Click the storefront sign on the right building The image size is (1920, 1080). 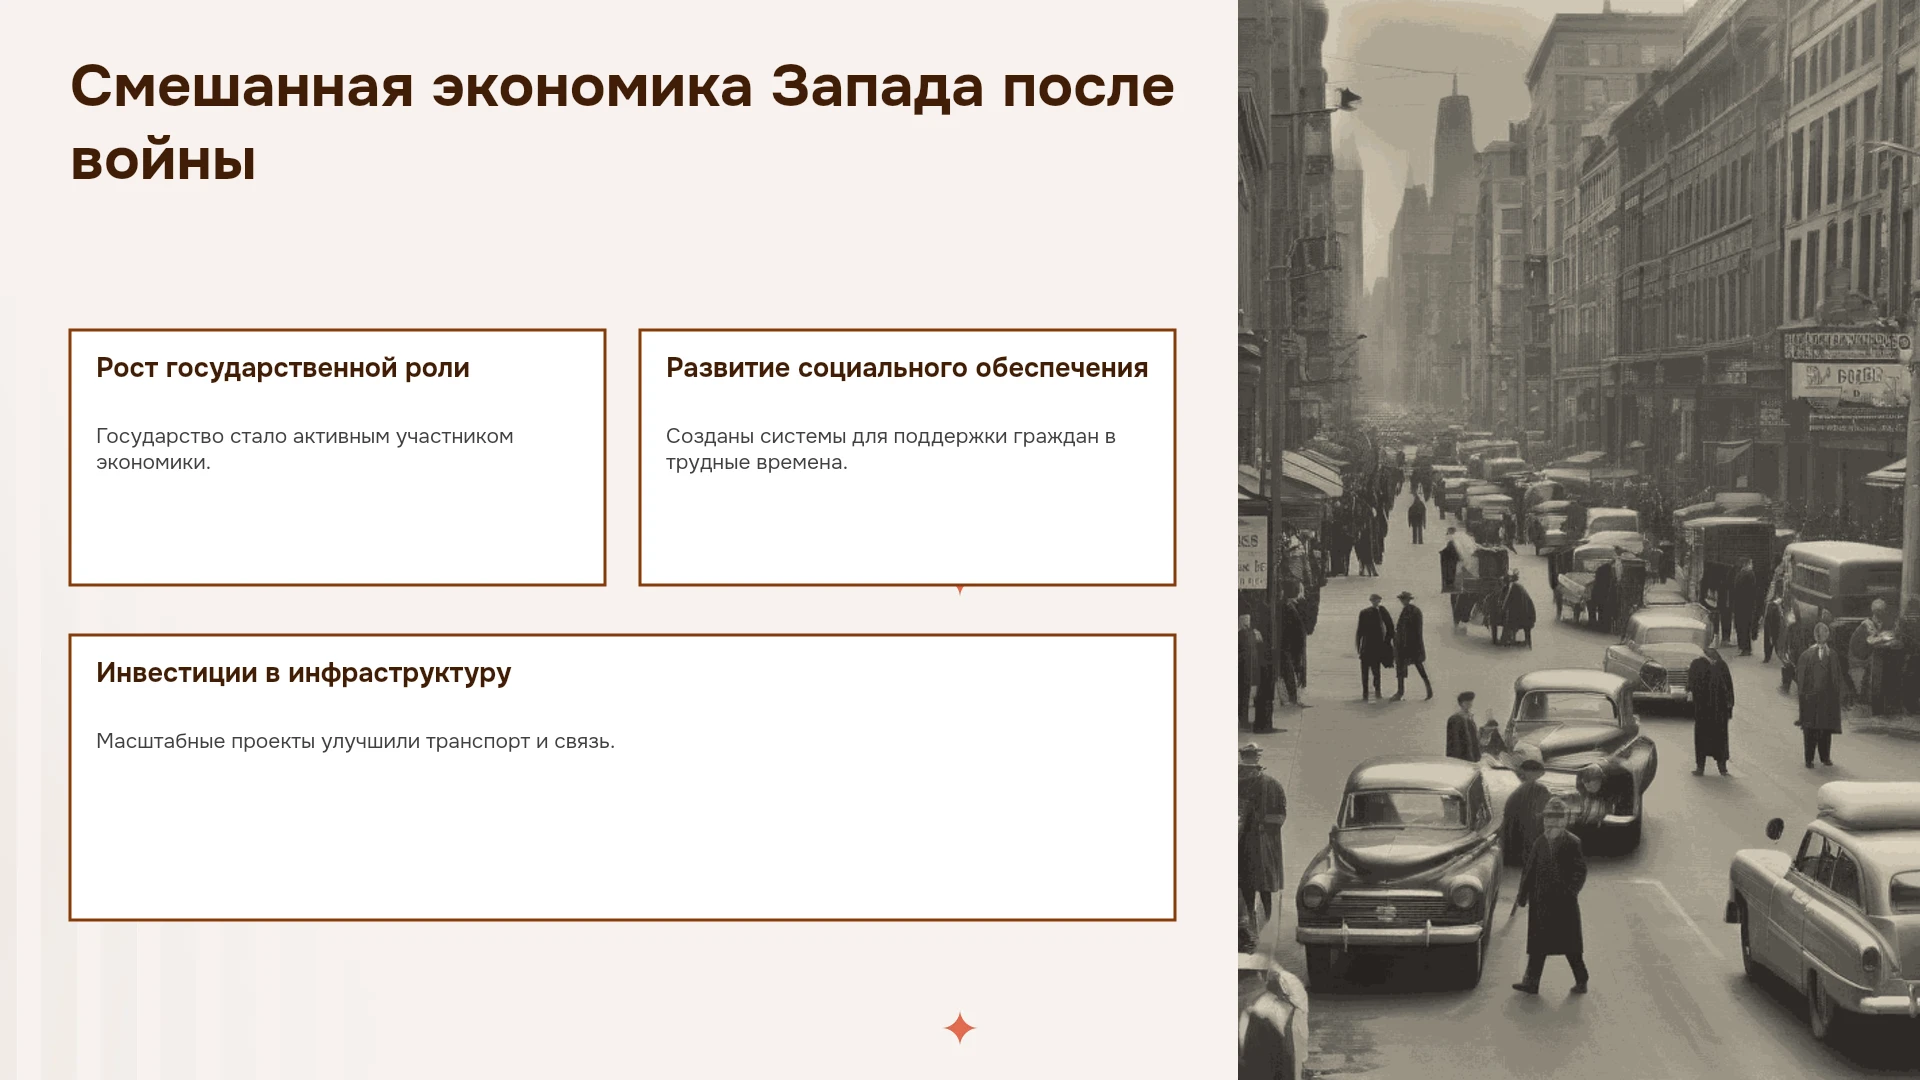point(1848,380)
